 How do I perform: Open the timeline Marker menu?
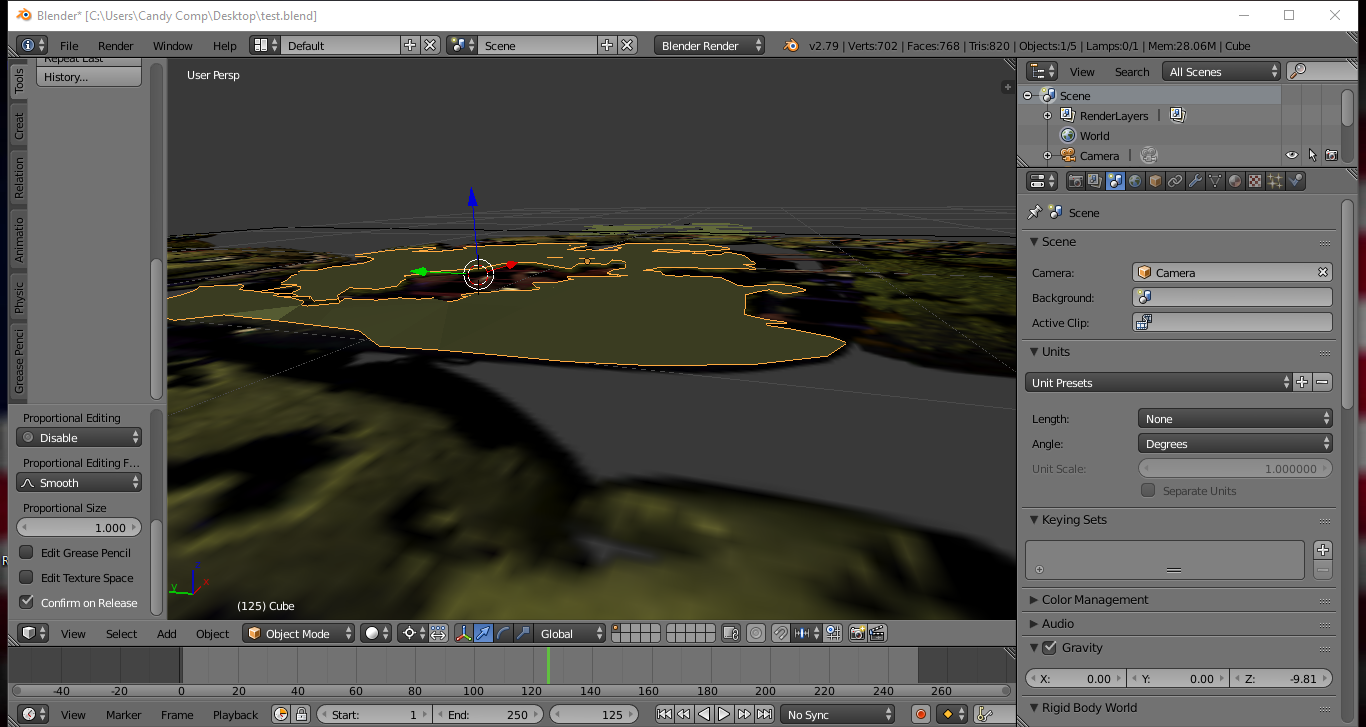[x=124, y=714]
